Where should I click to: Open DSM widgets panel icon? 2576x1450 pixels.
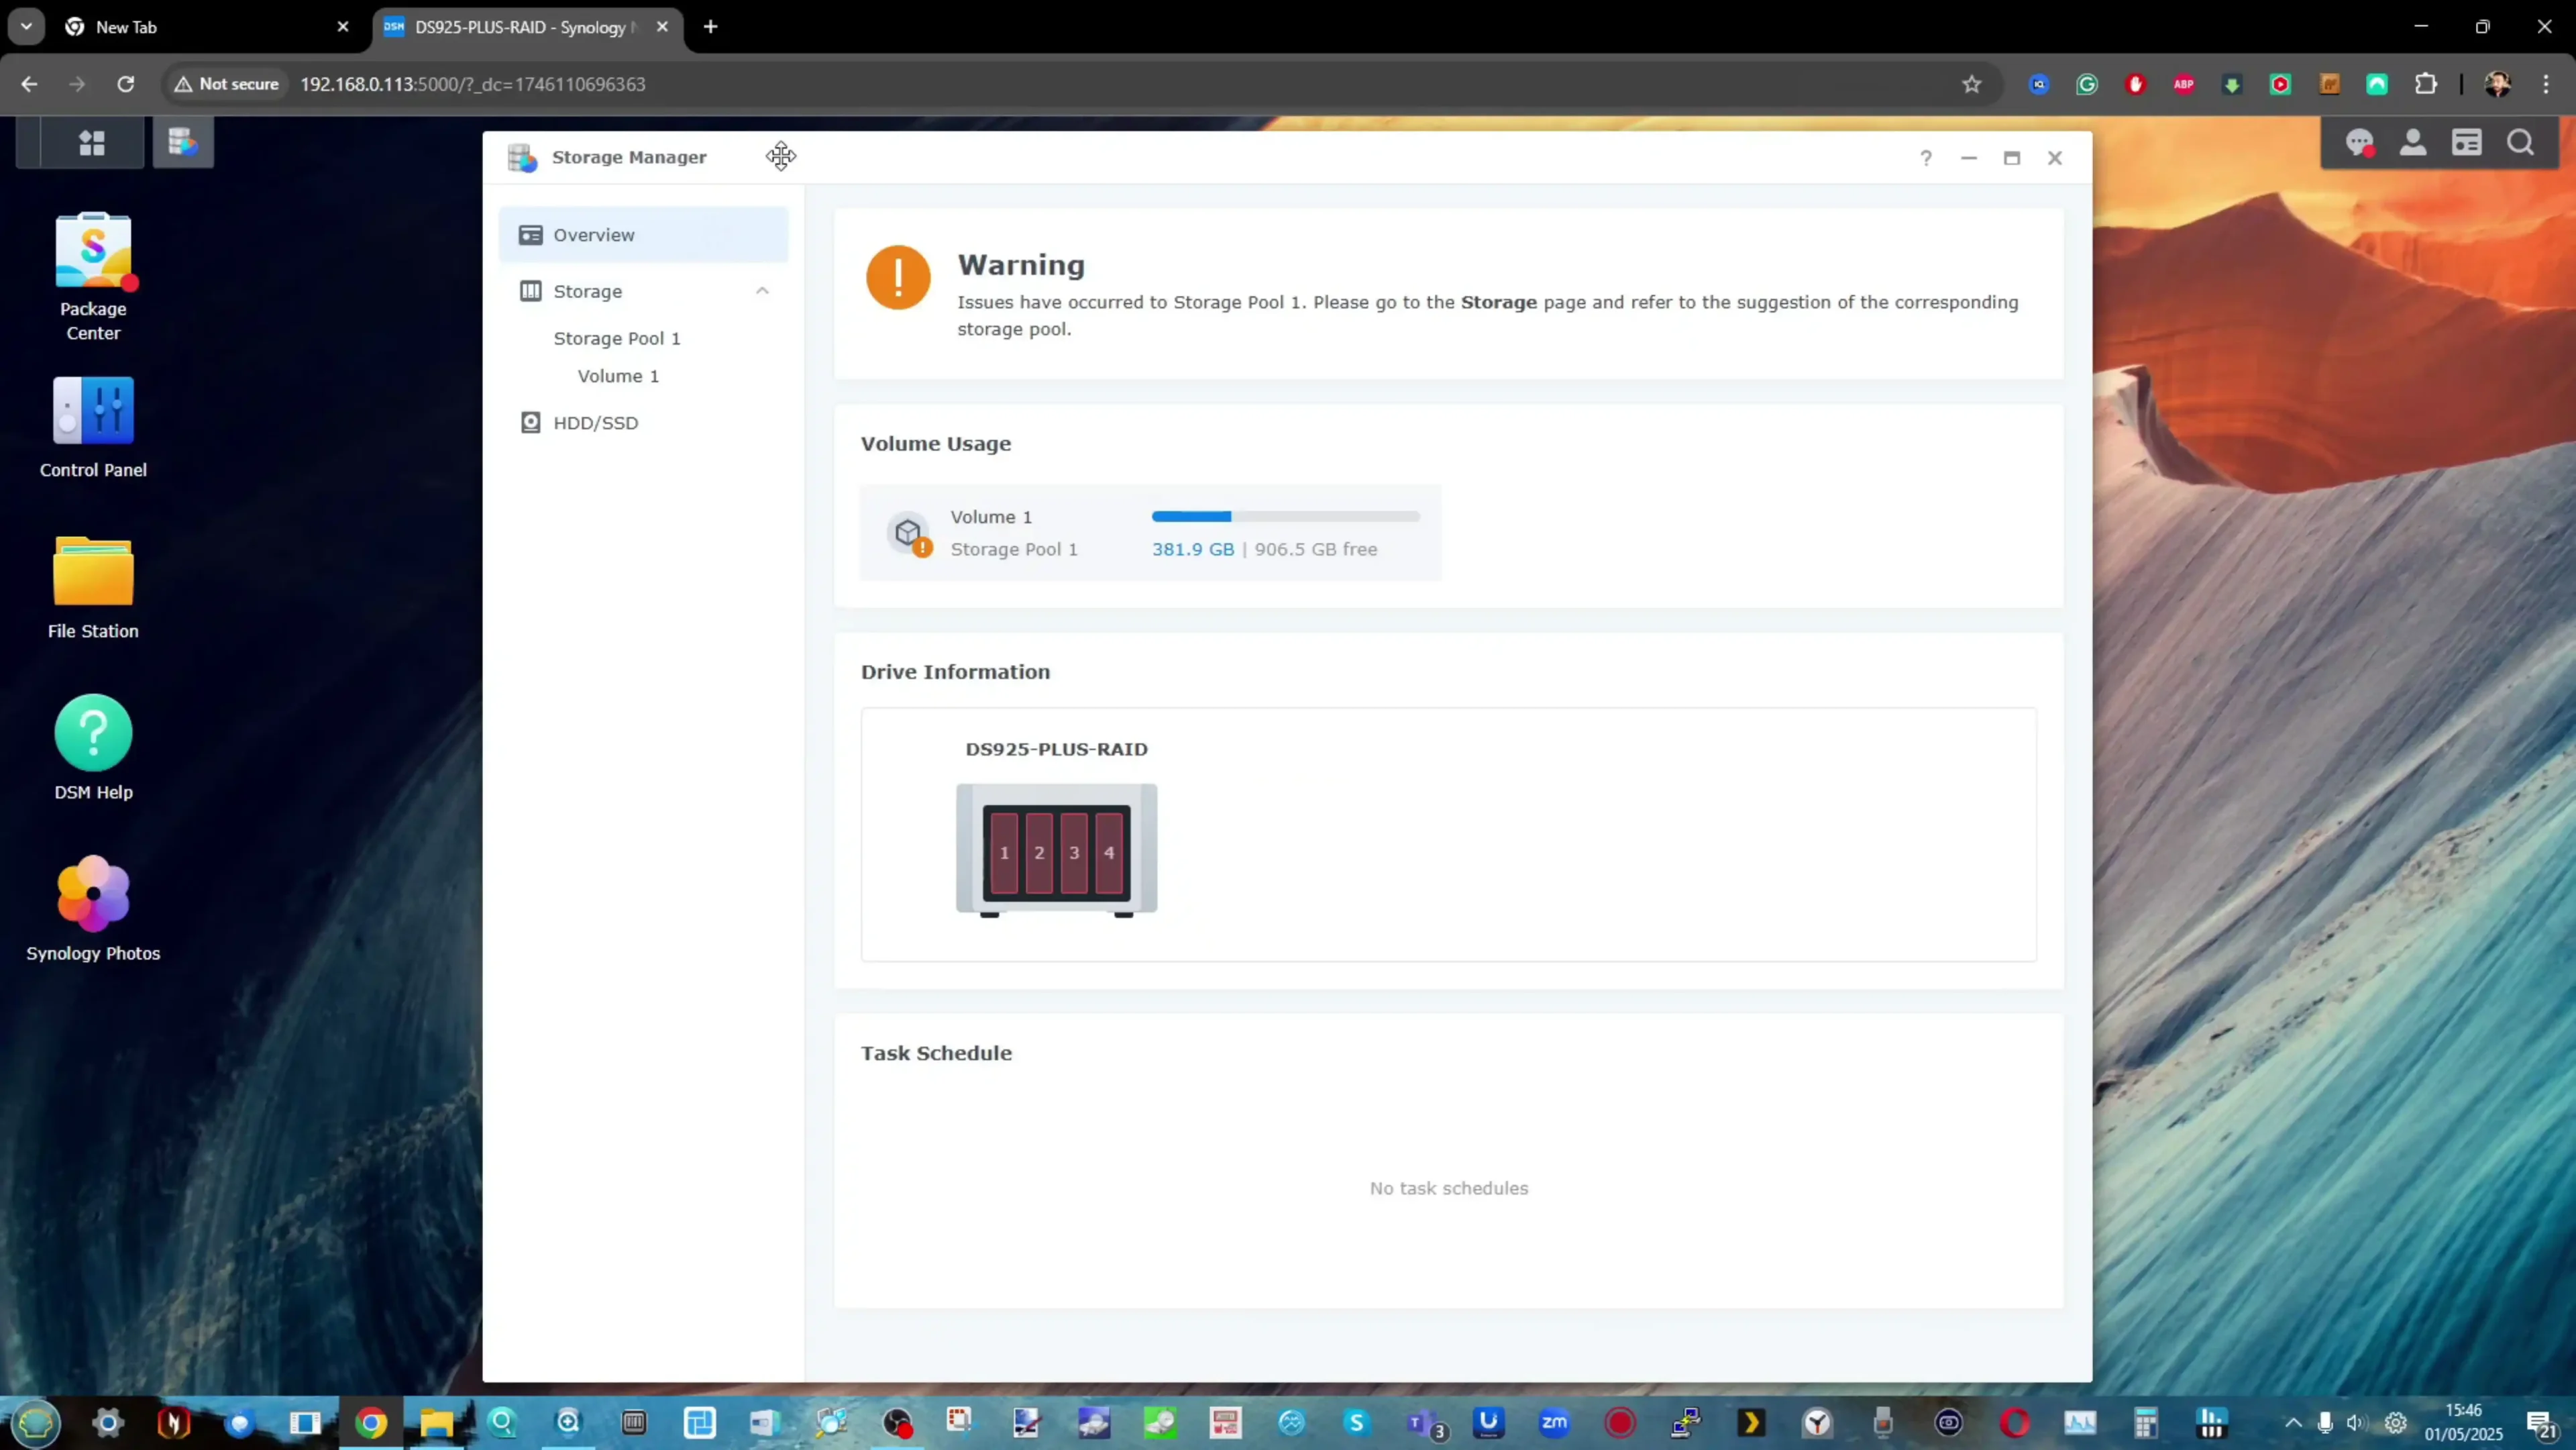[2467, 143]
